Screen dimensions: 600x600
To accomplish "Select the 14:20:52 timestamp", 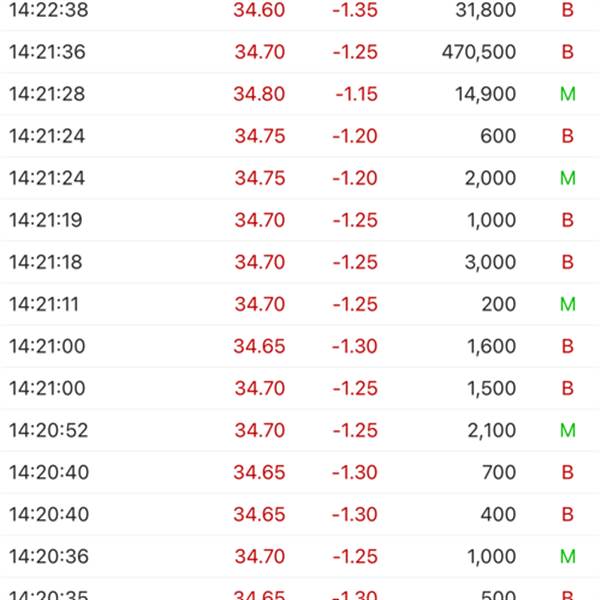I will (49, 430).
